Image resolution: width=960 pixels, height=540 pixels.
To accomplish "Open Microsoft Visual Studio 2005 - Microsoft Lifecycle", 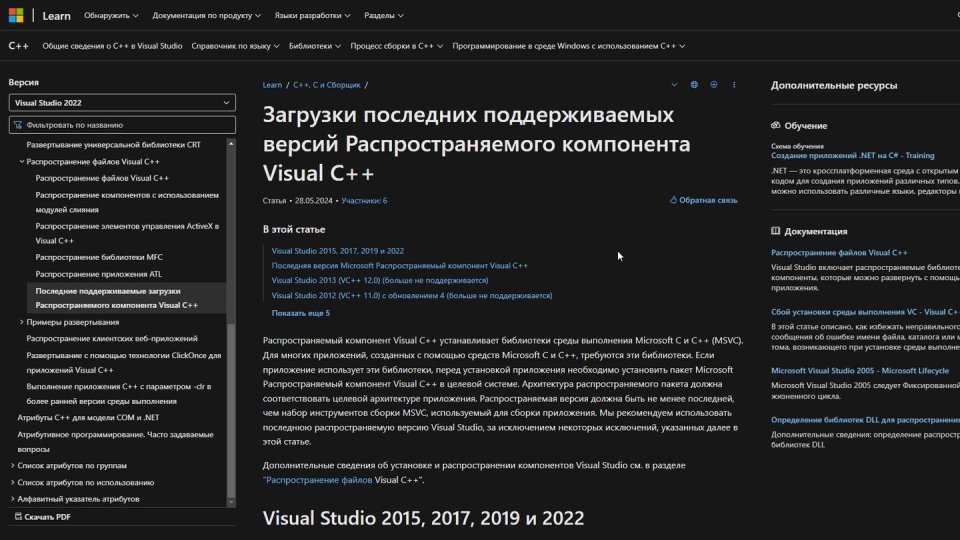I will tap(860, 370).
